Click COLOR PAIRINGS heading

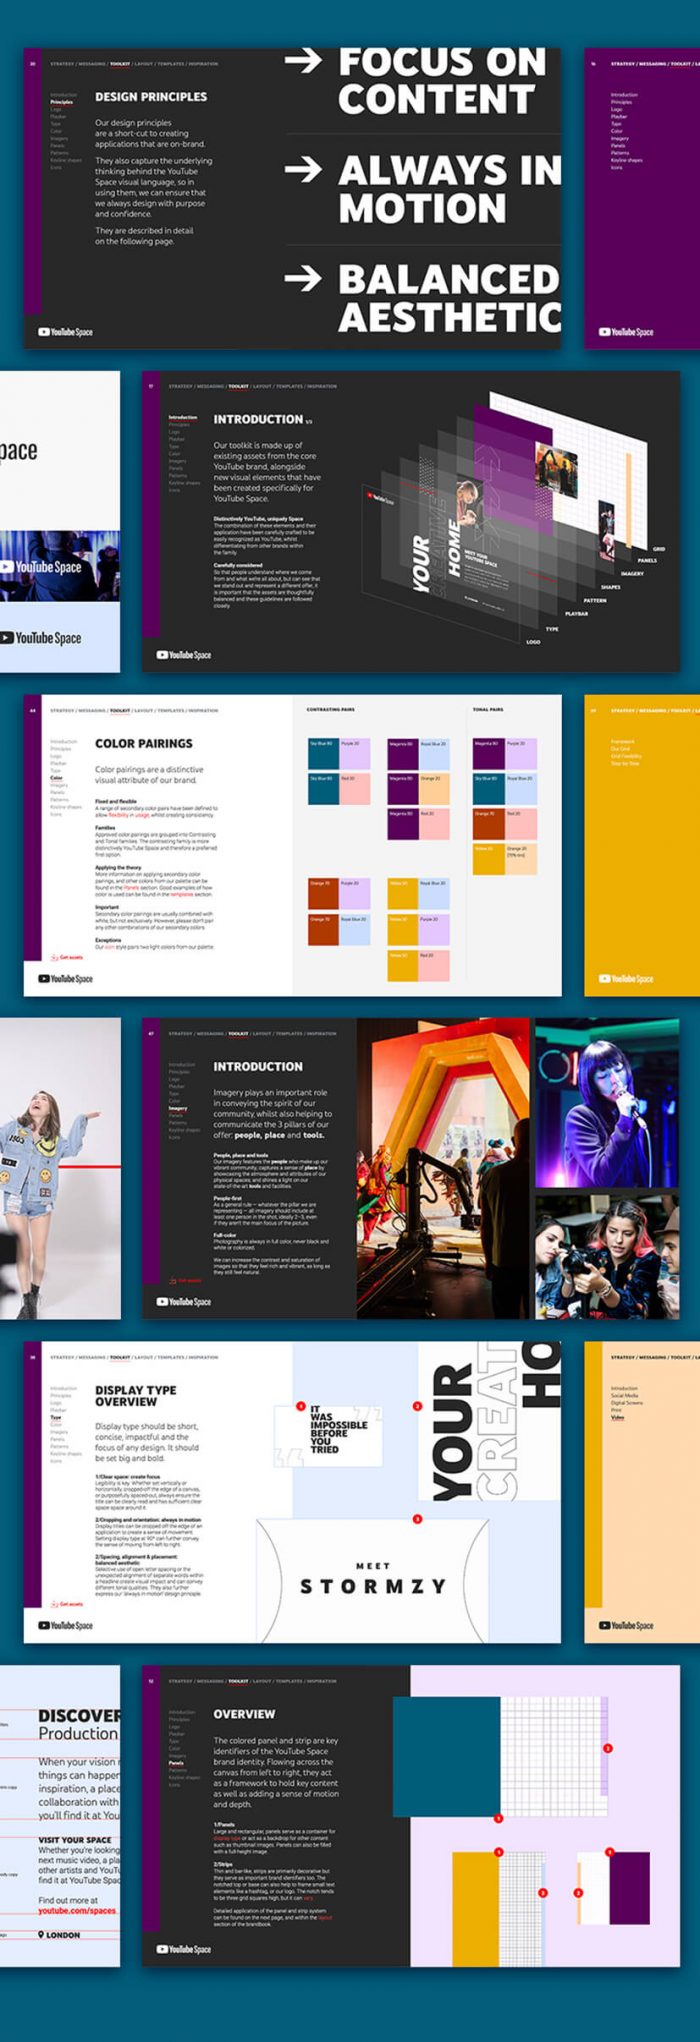(x=144, y=743)
